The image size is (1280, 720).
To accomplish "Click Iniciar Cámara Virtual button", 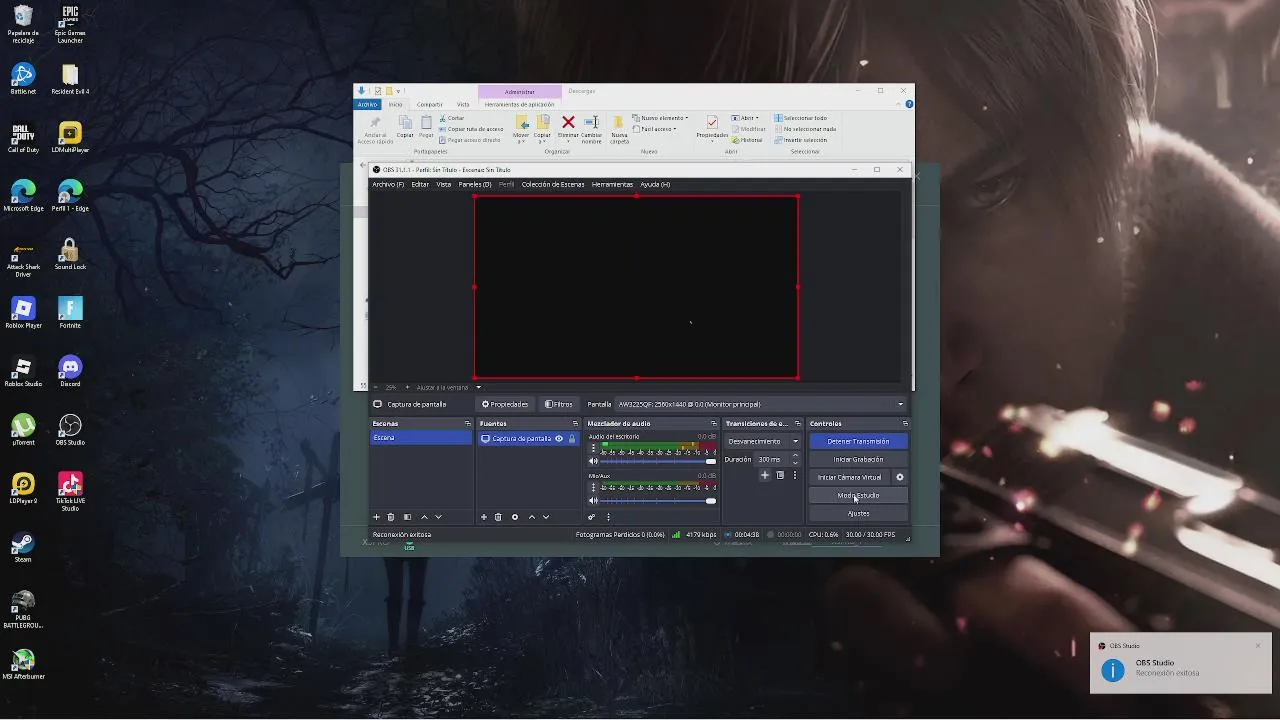I will (850, 477).
